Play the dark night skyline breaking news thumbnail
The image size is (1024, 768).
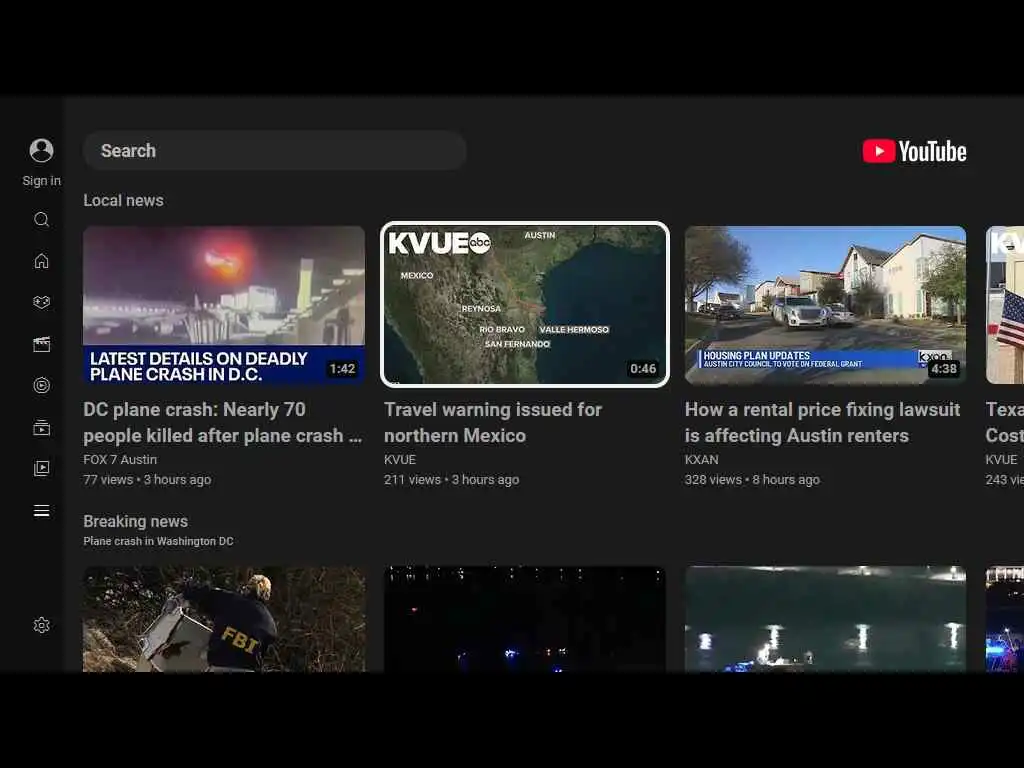click(524, 619)
